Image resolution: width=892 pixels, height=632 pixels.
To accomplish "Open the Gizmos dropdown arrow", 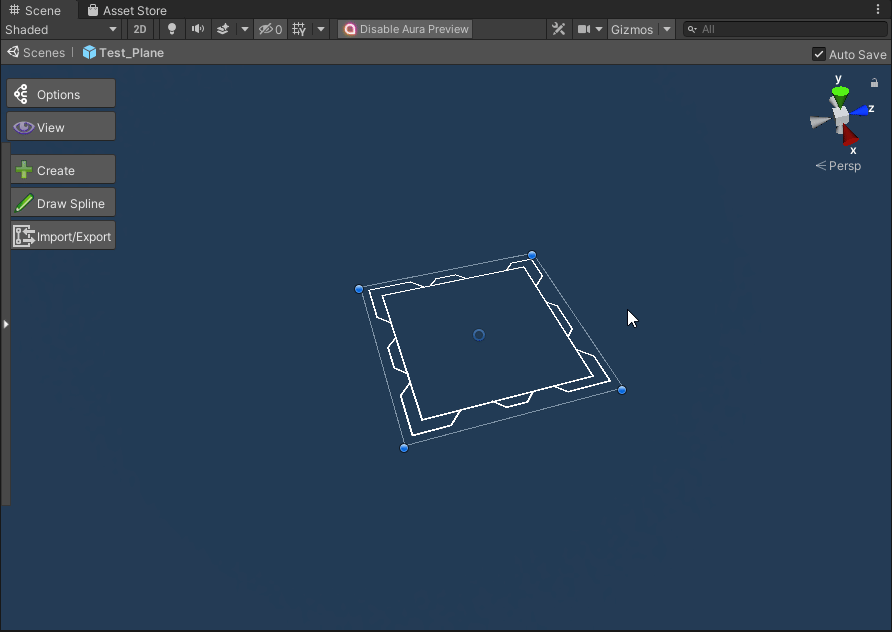I will pos(667,30).
